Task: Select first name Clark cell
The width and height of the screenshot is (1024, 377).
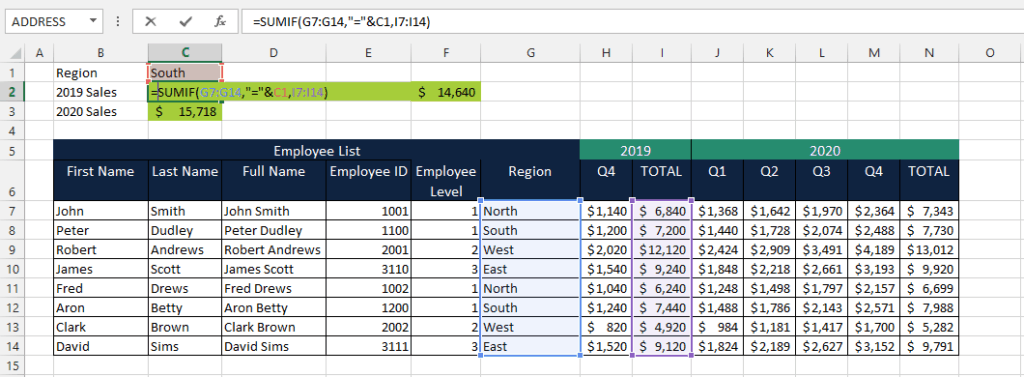Action: (x=101, y=327)
